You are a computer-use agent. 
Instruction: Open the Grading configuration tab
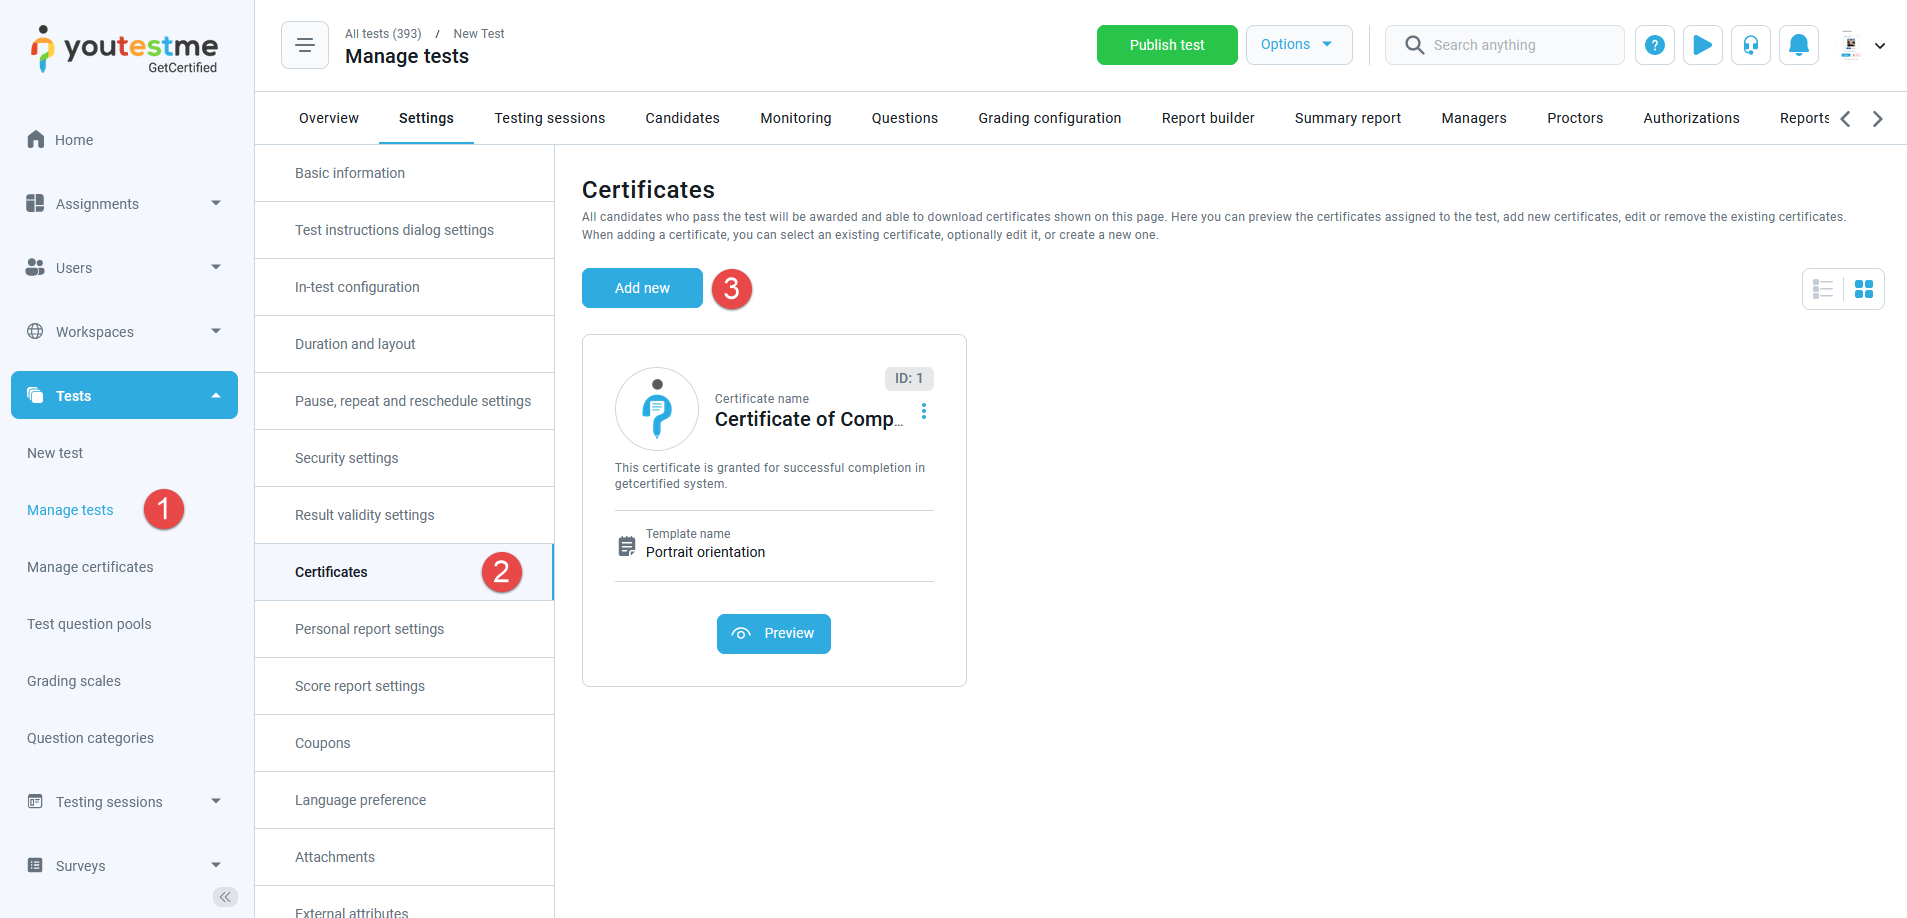coord(1049,118)
